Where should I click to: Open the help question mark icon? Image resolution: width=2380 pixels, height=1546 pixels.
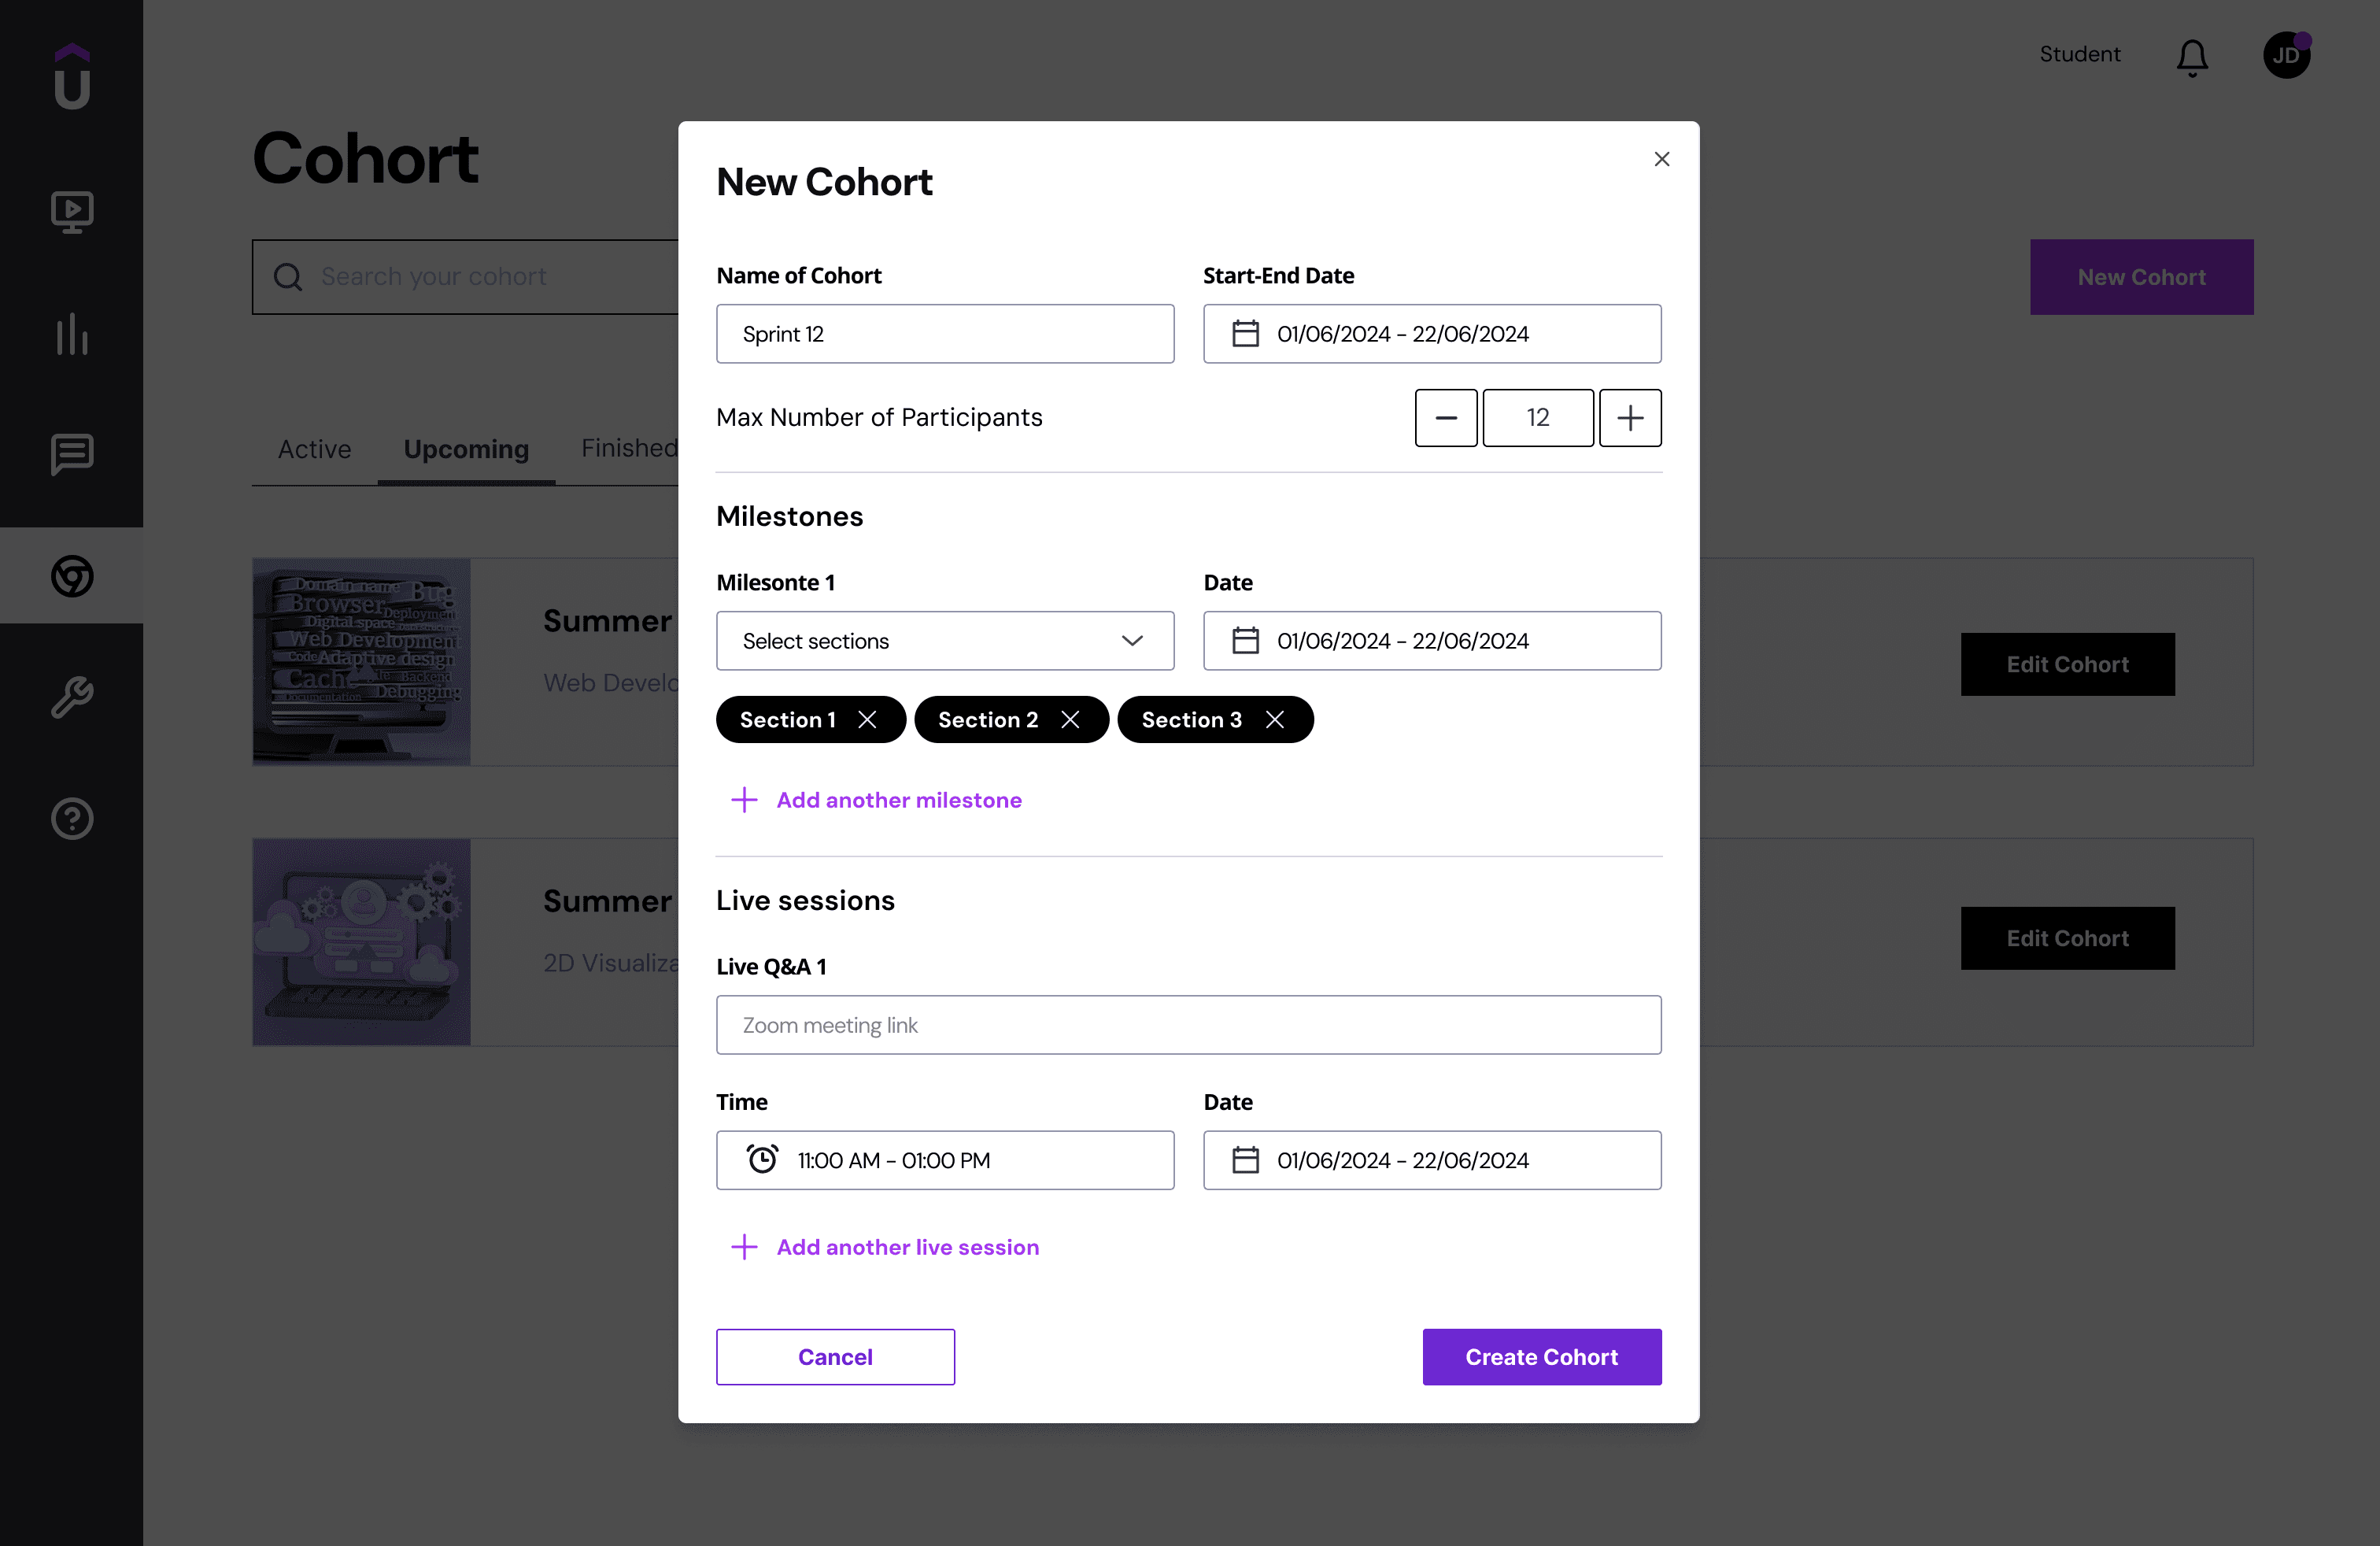72,819
